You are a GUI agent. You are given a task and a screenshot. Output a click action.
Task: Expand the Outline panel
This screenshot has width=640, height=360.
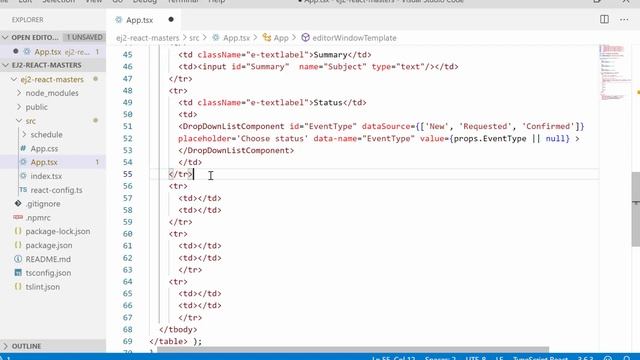pyautogui.click(x=53, y=346)
